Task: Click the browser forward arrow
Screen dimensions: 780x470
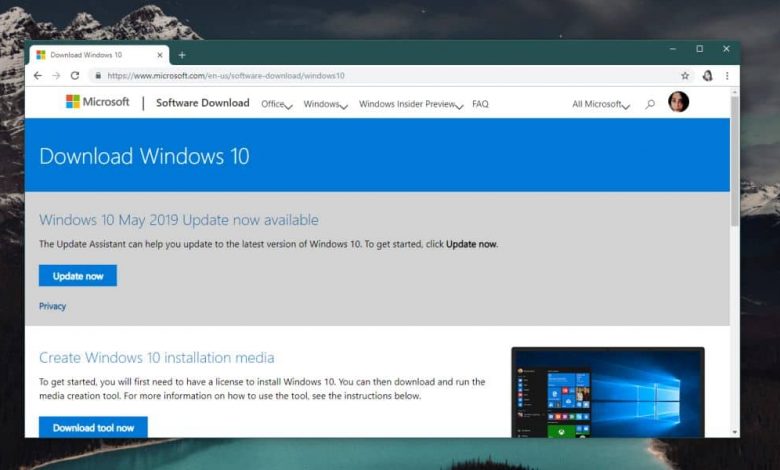Action: pos(56,76)
